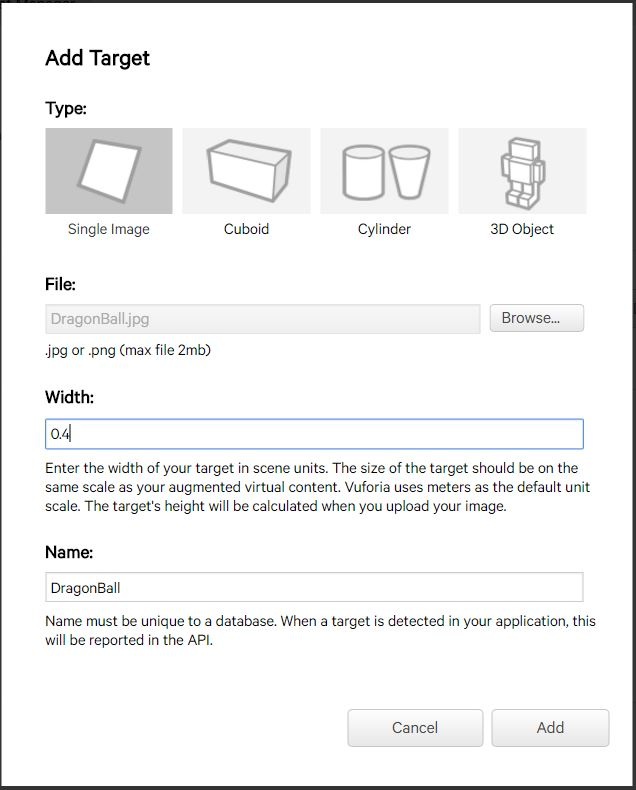Image resolution: width=636 pixels, height=790 pixels.
Task: Click the .jpg or .png file hint
Action: [x=128, y=350]
